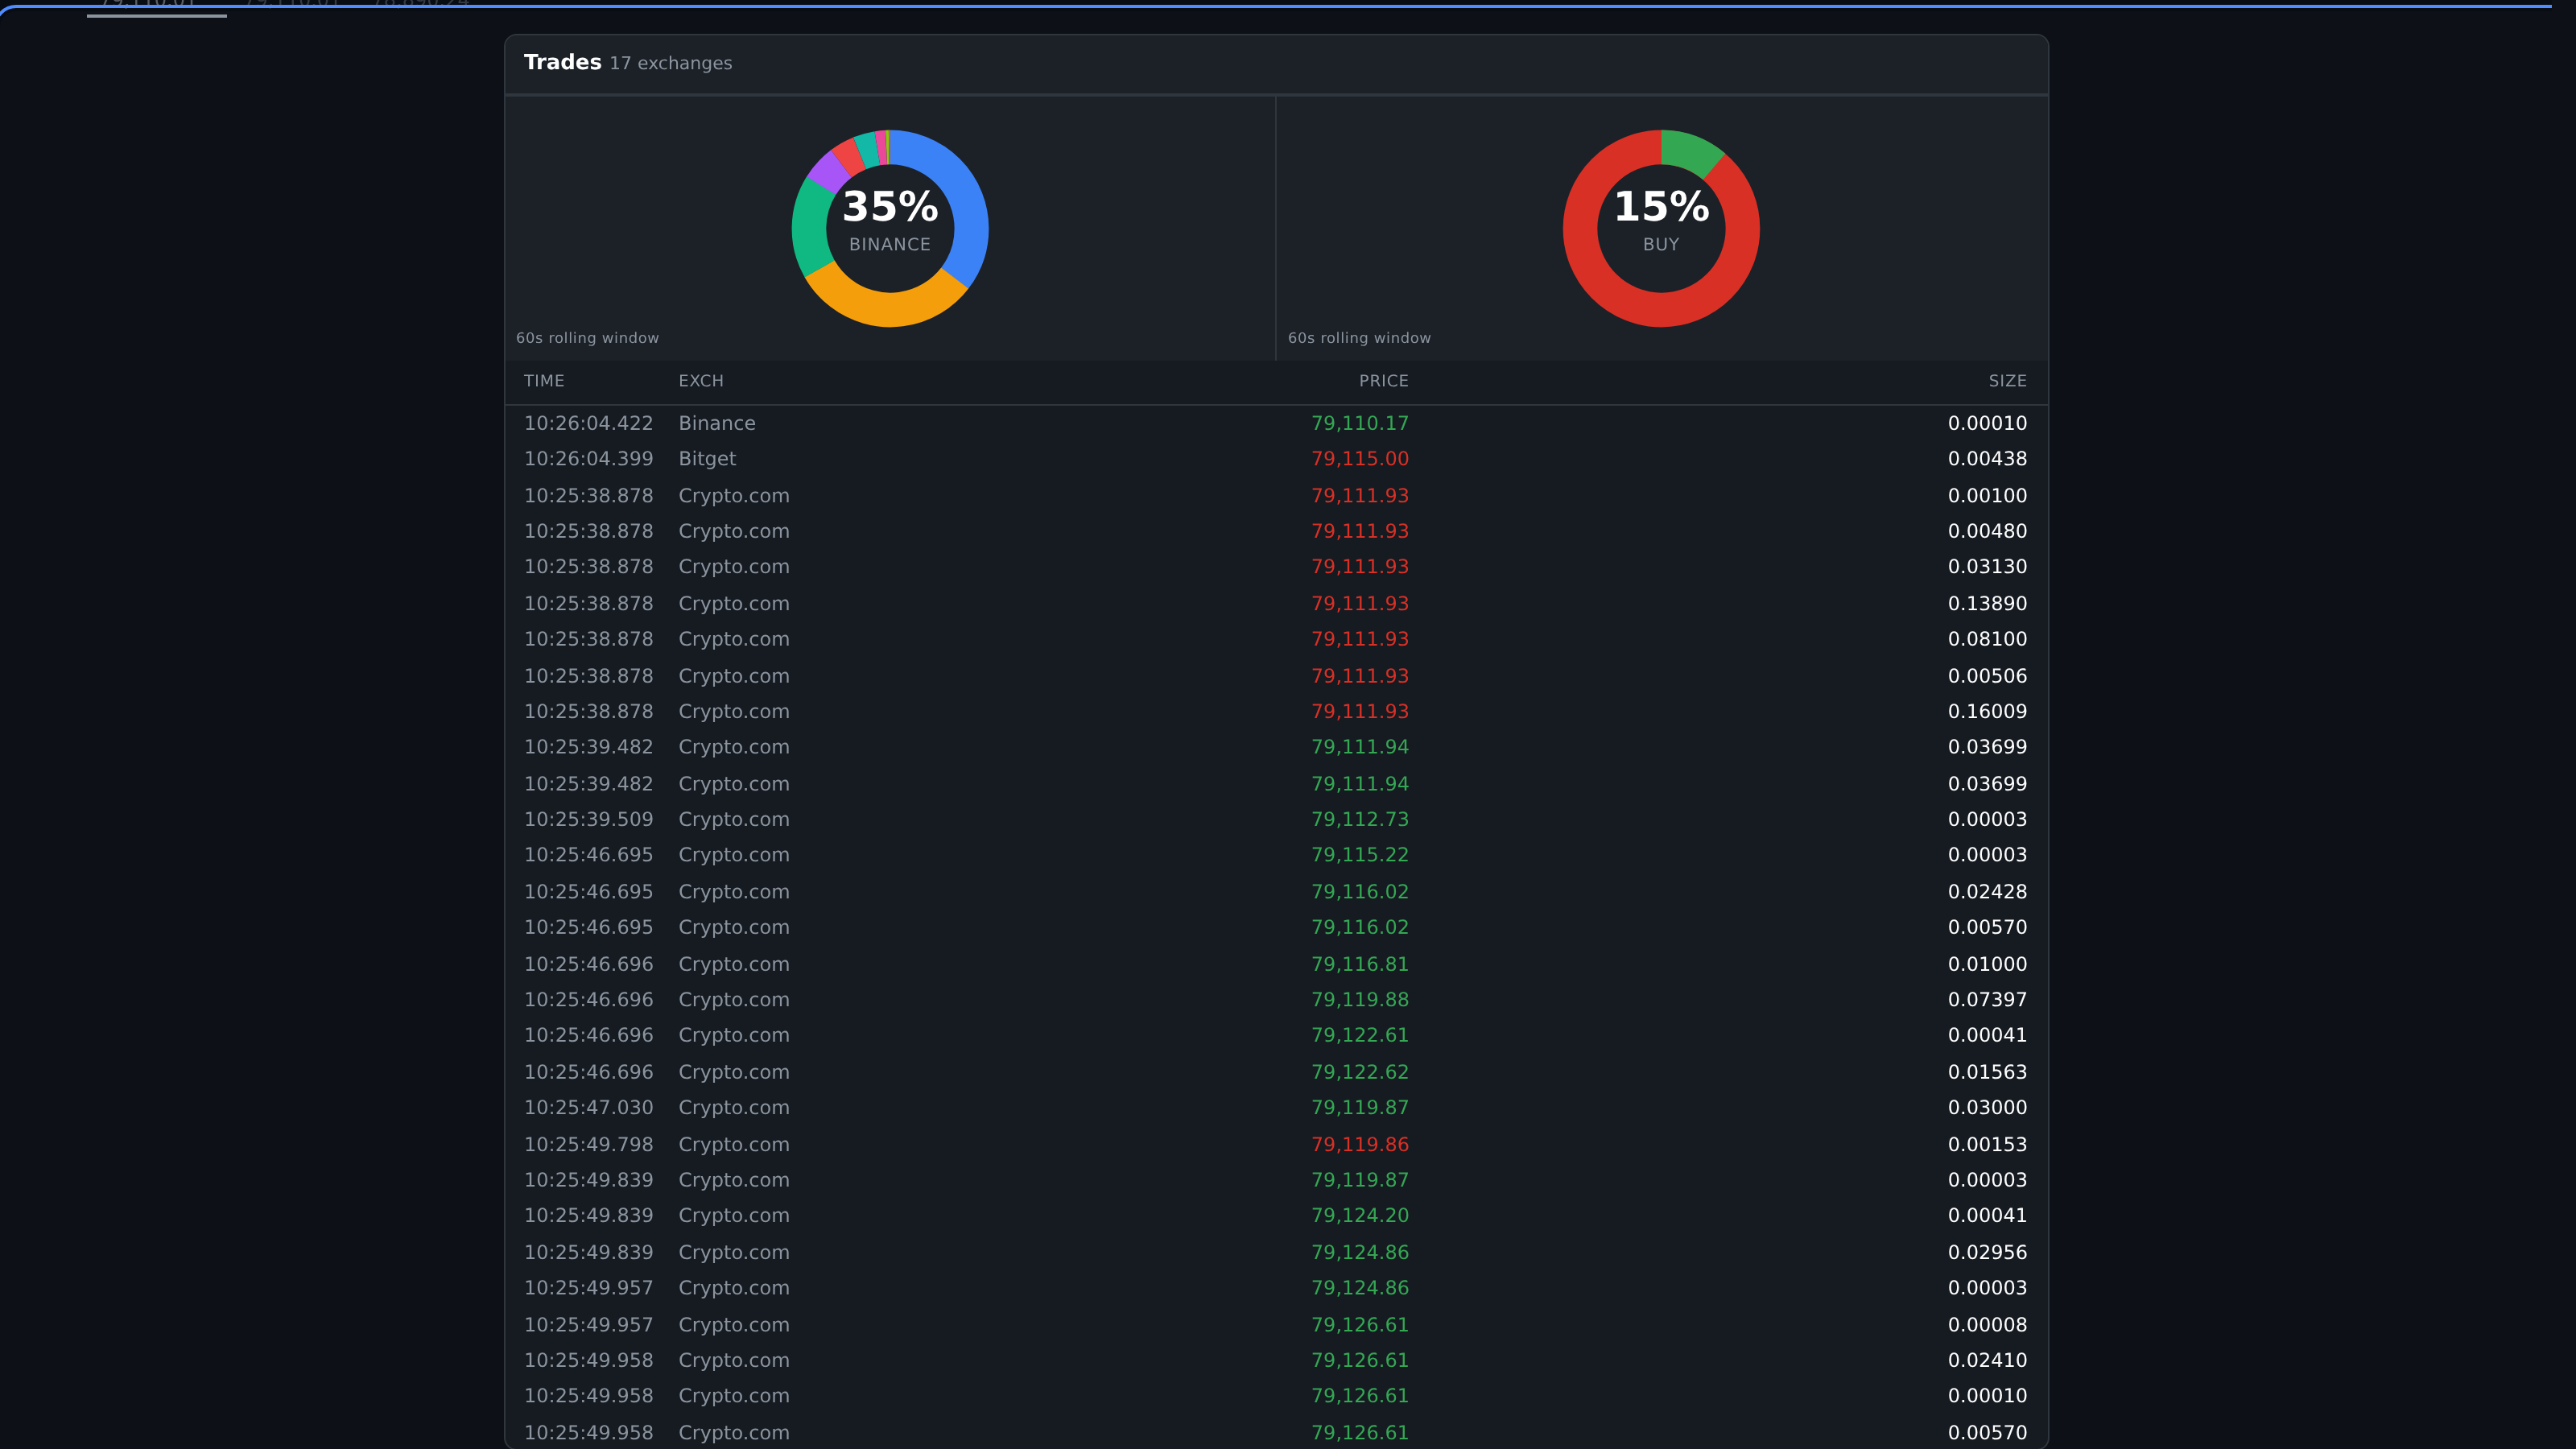Click the price 79,122.62

point(1360,1072)
